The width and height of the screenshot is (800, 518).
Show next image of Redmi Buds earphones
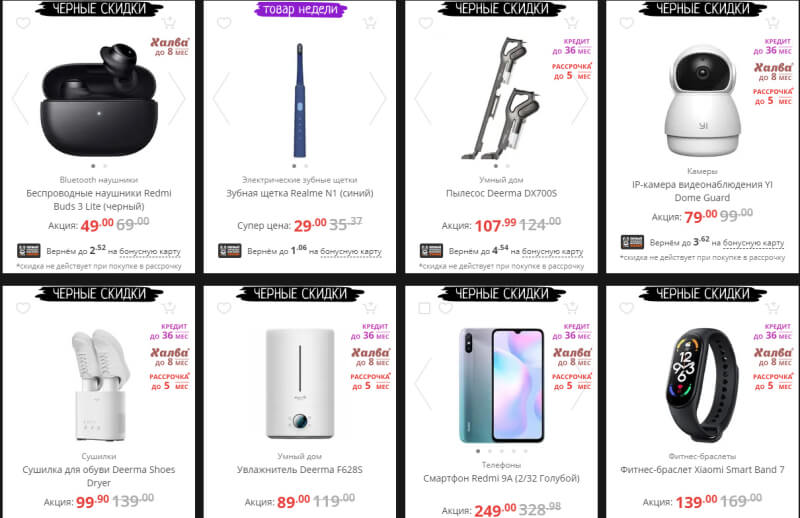point(177,98)
